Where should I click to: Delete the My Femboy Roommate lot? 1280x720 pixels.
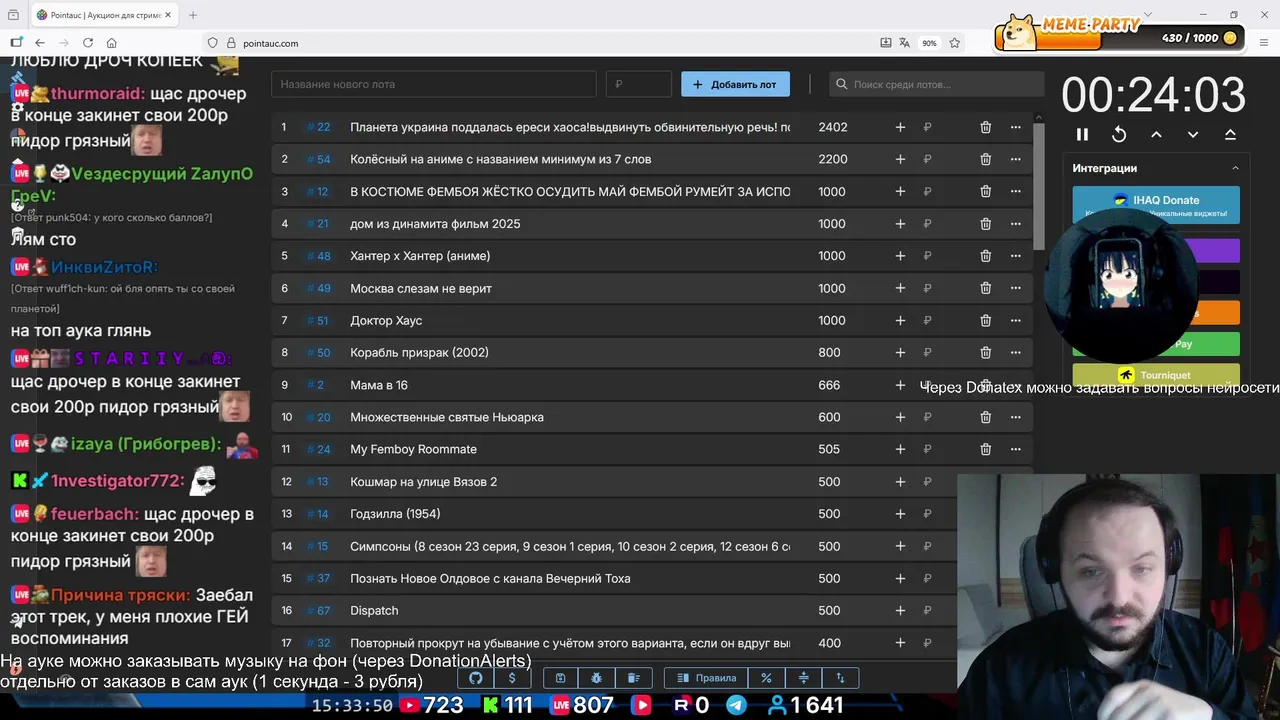click(985, 449)
